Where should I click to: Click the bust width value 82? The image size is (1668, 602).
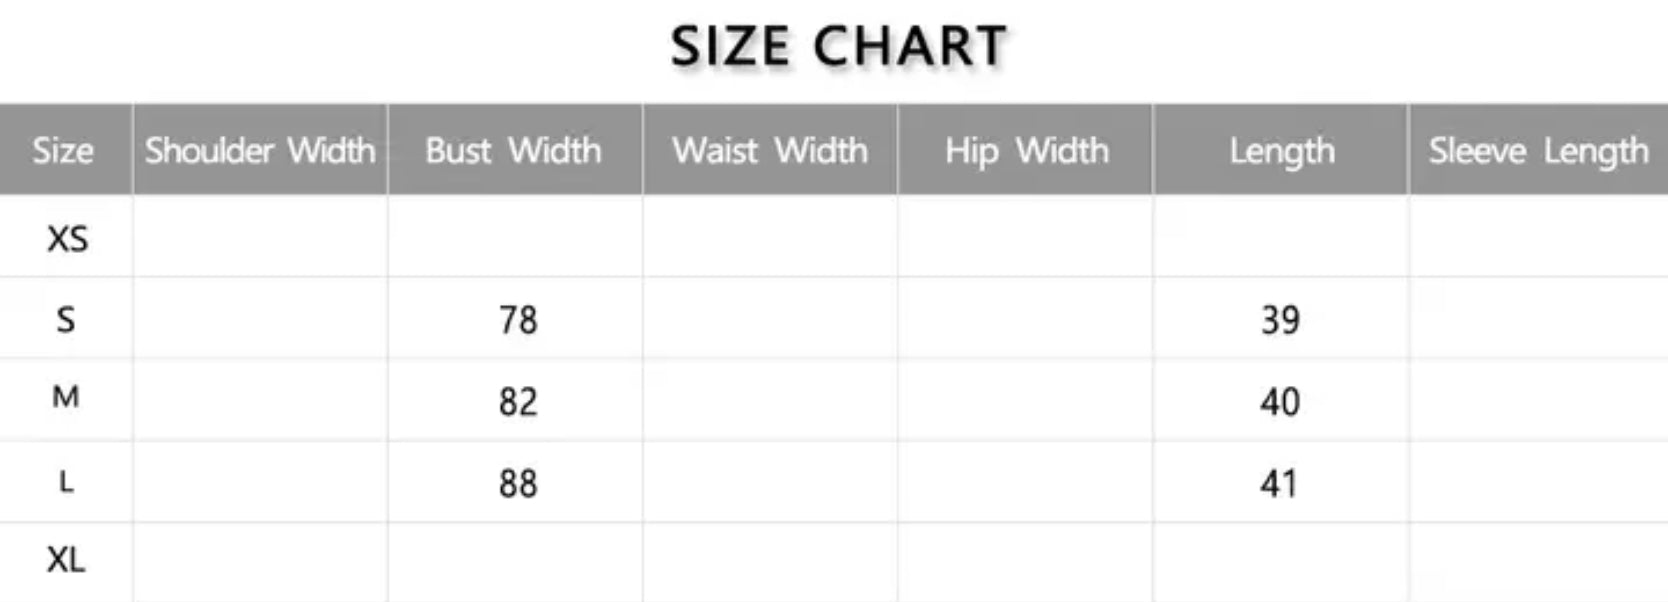[518, 402]
